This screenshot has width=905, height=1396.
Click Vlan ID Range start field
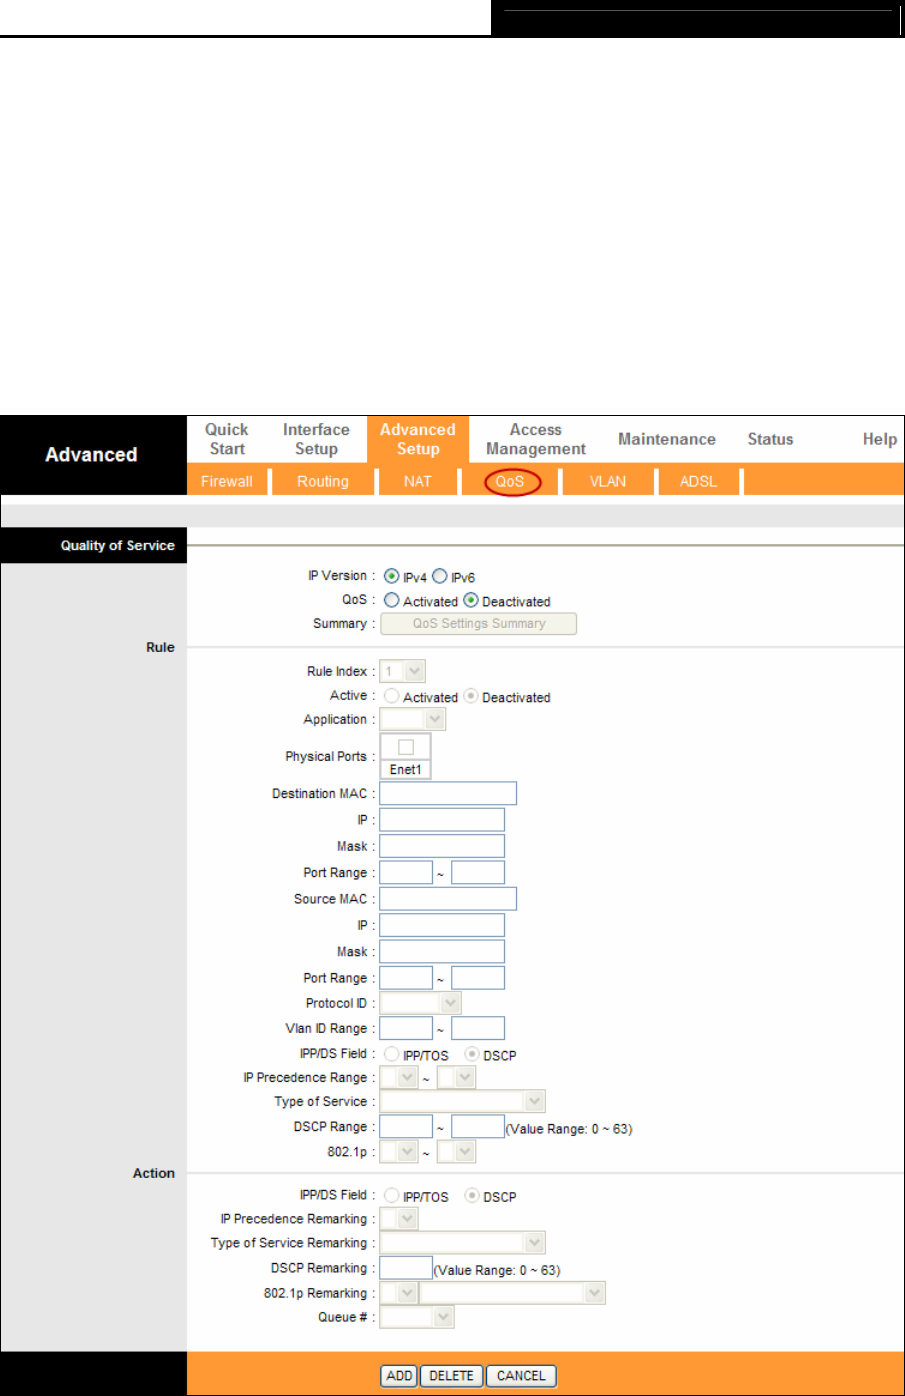tap(406, 1028)
